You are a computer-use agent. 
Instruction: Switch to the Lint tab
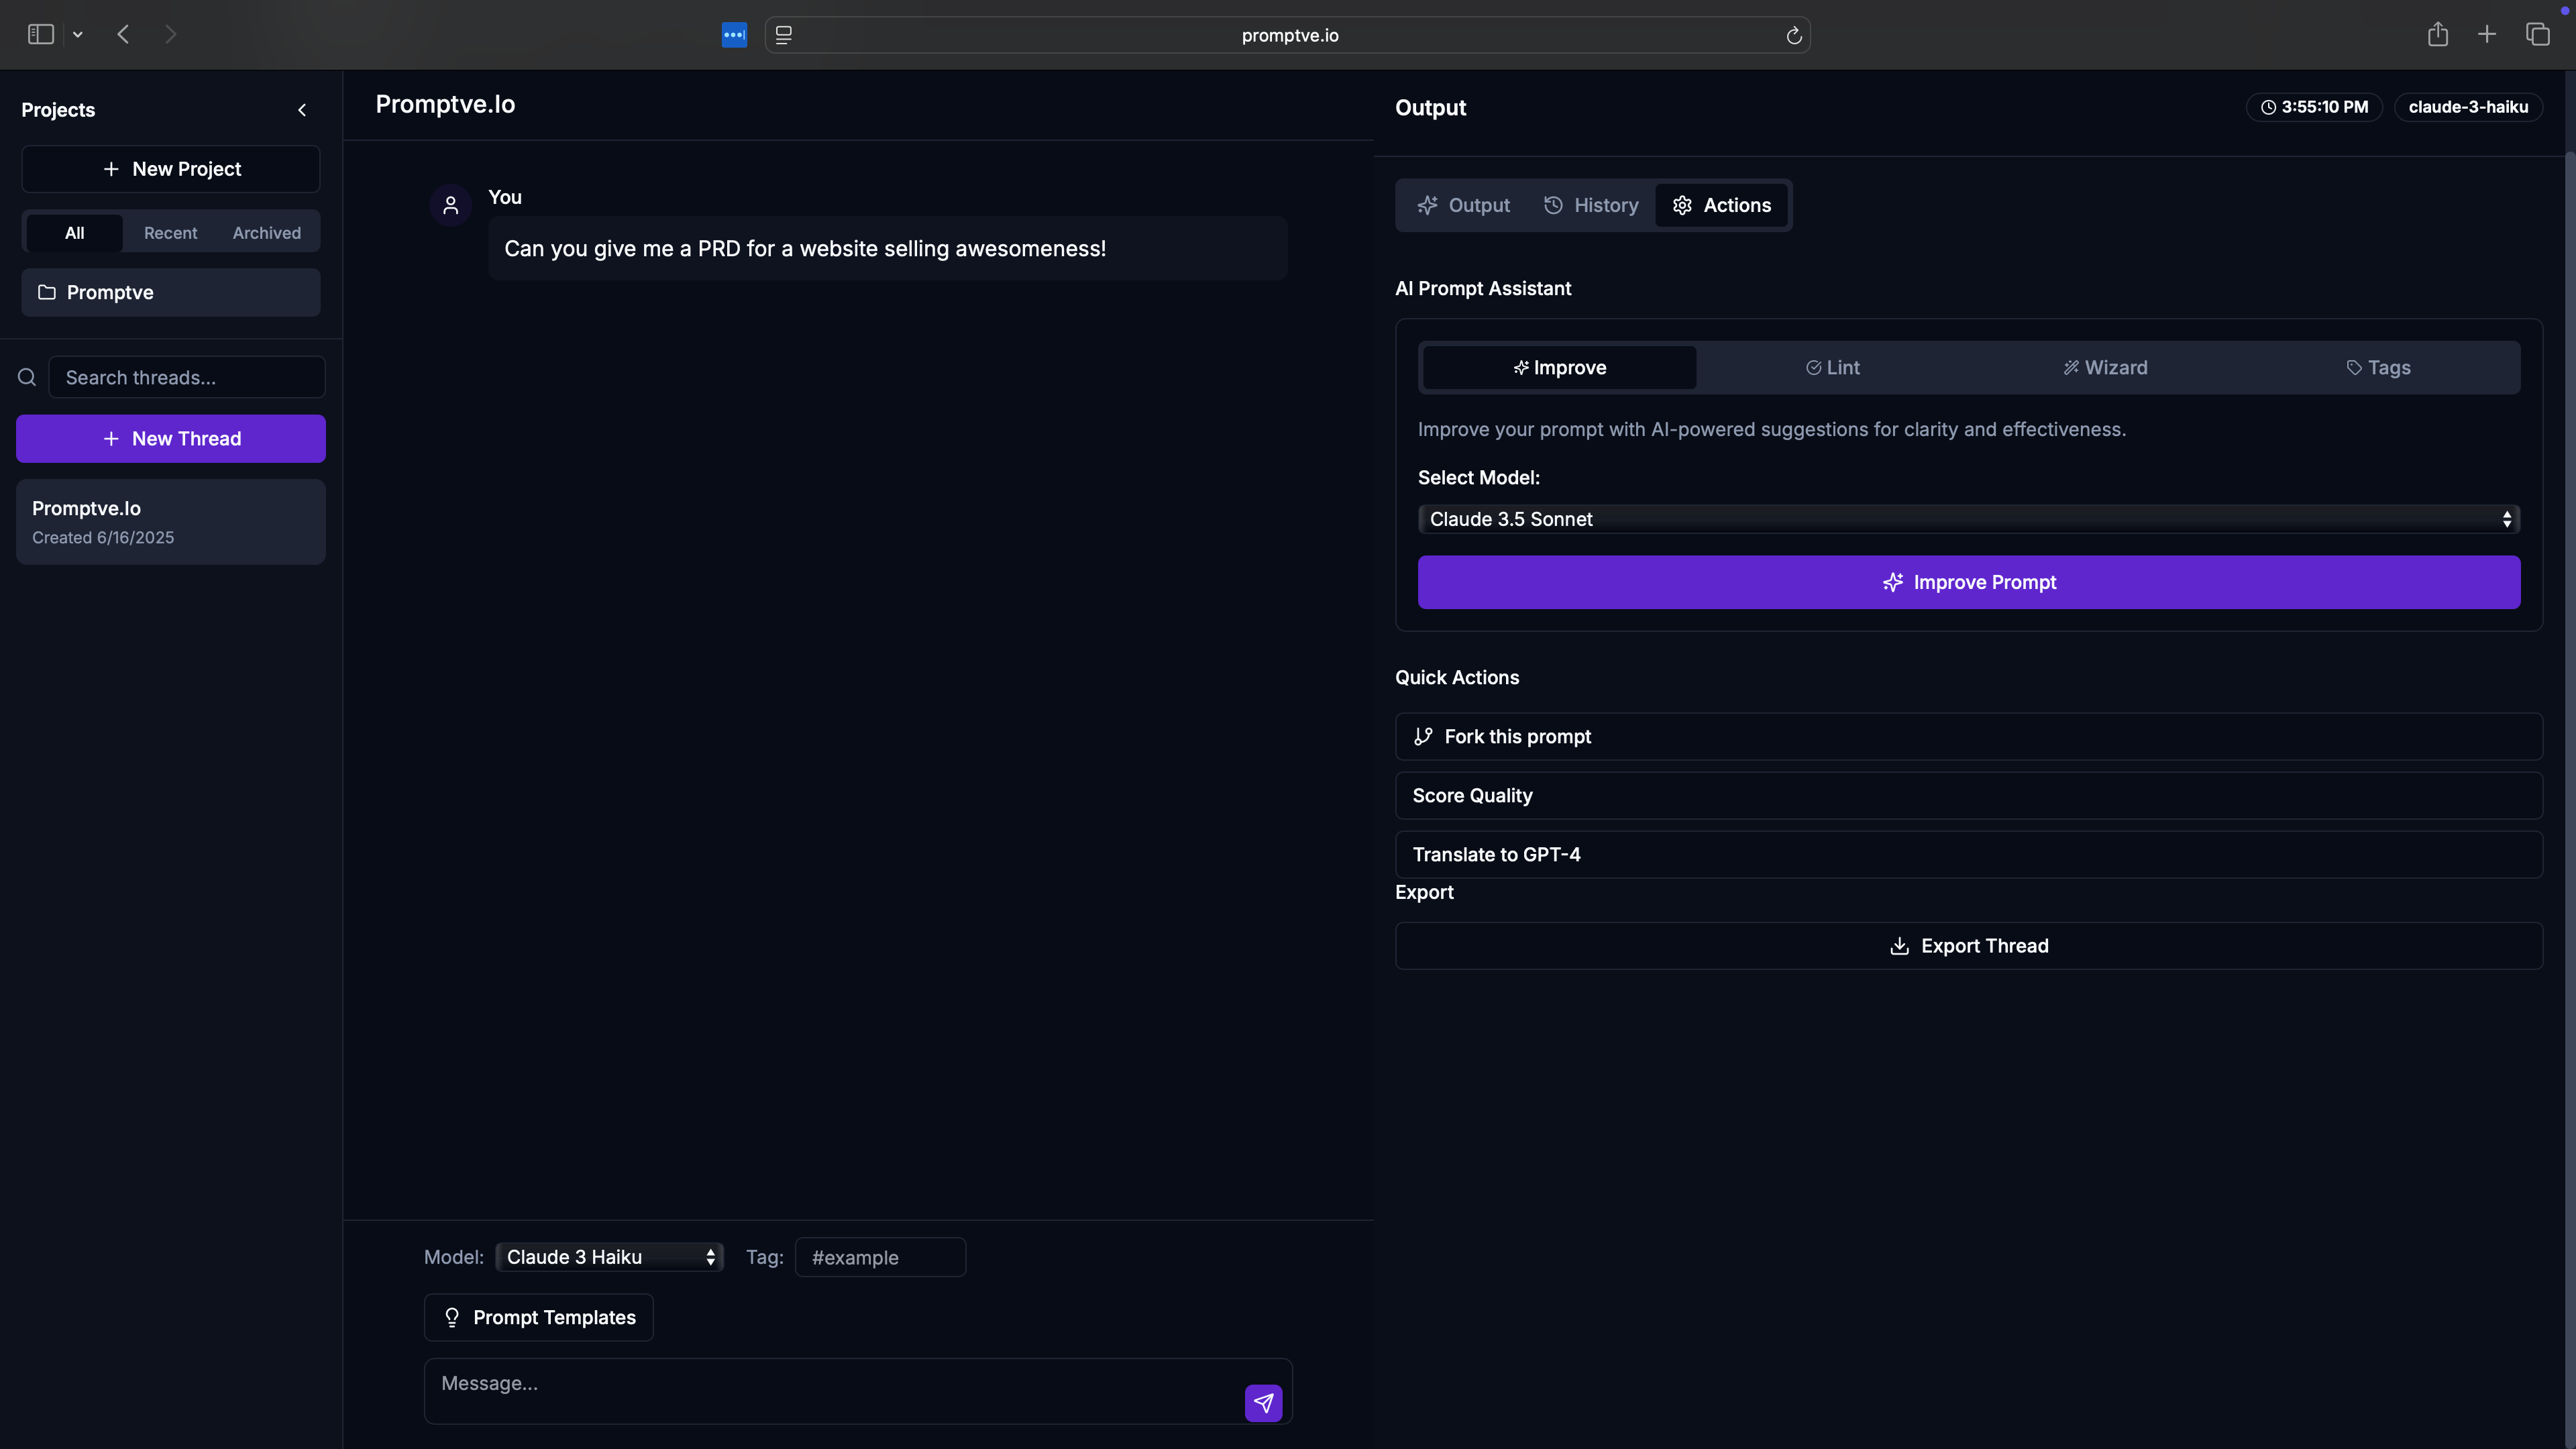tap(1832, 368)
